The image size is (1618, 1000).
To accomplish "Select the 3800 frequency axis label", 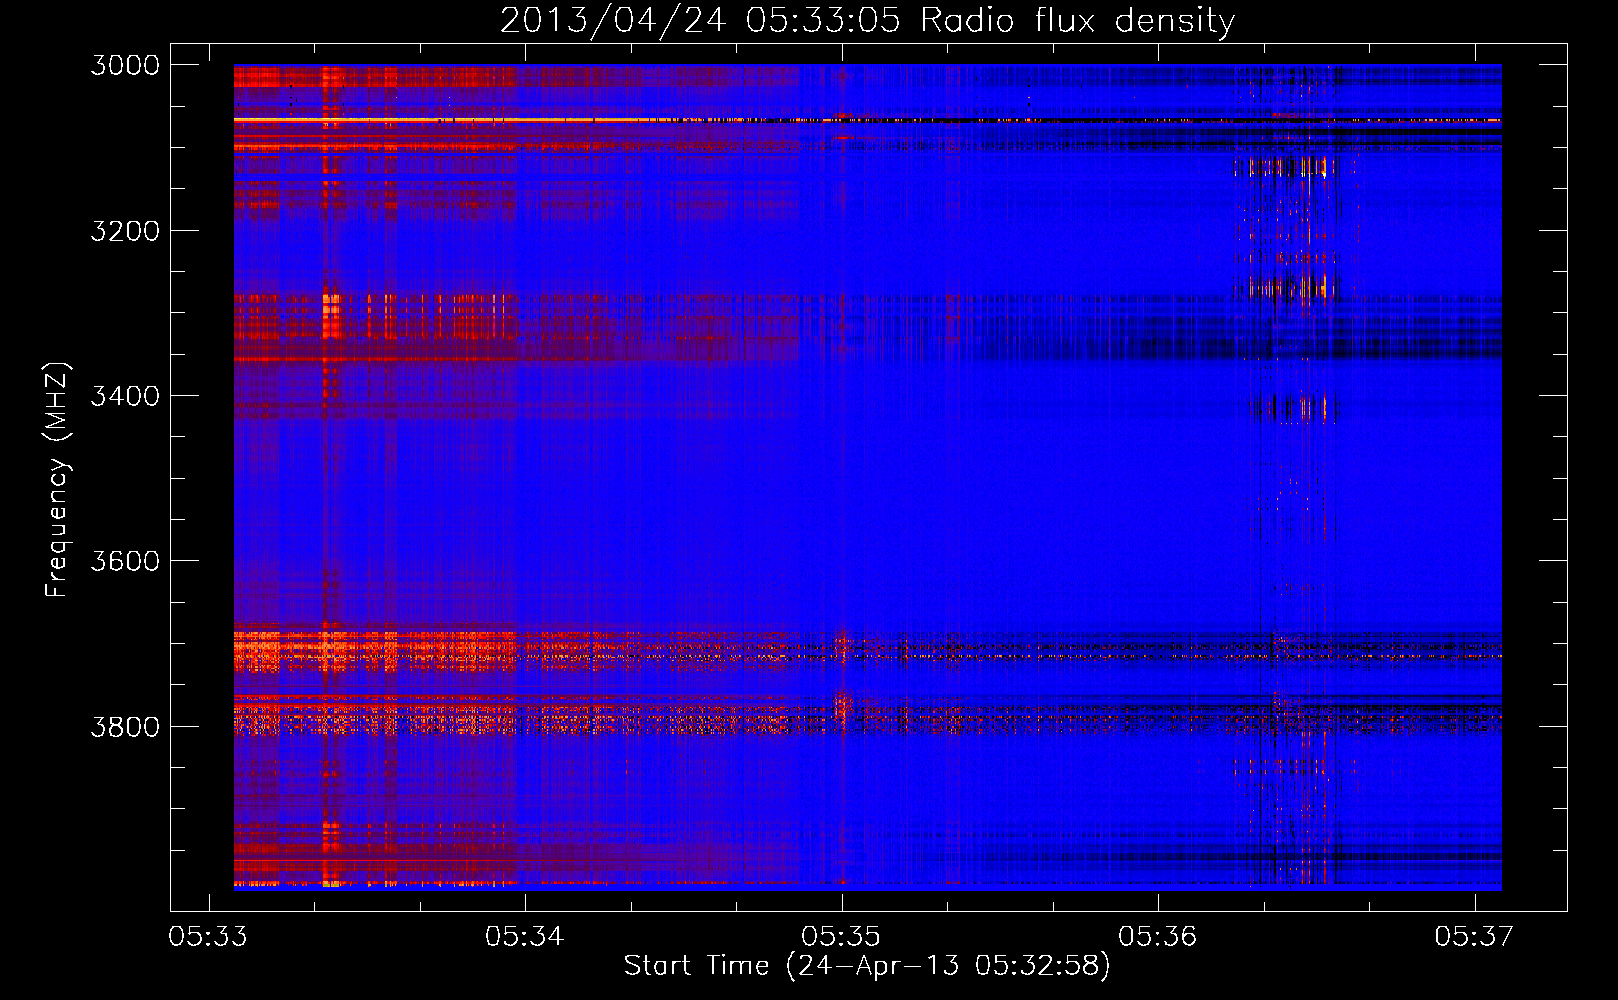I will 125,727.
